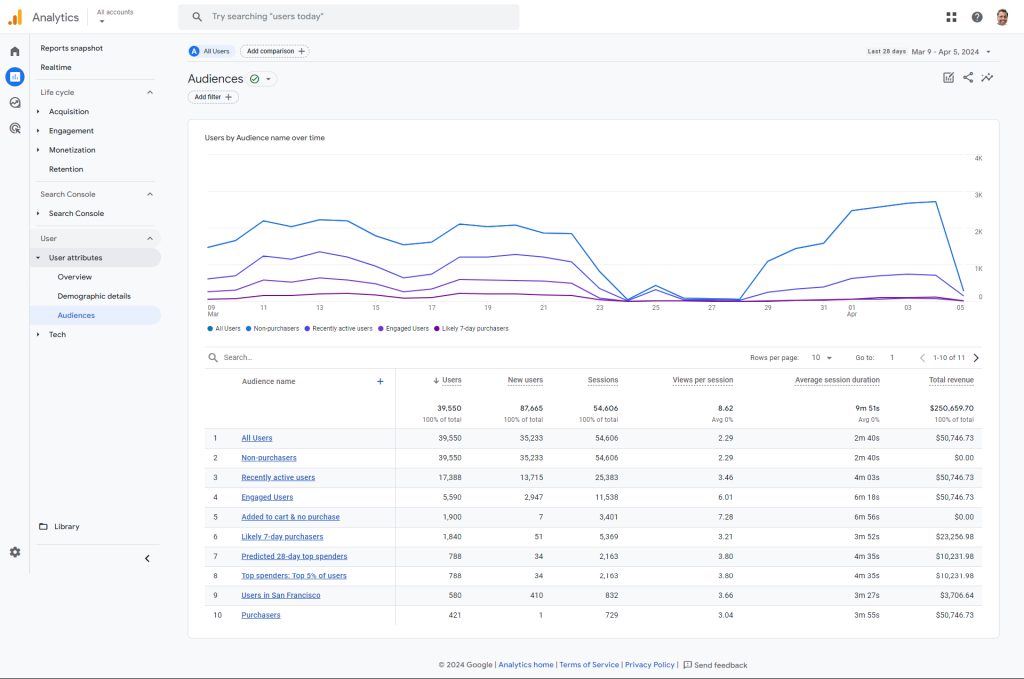Click the Try searching users today field

pos(349,17)
